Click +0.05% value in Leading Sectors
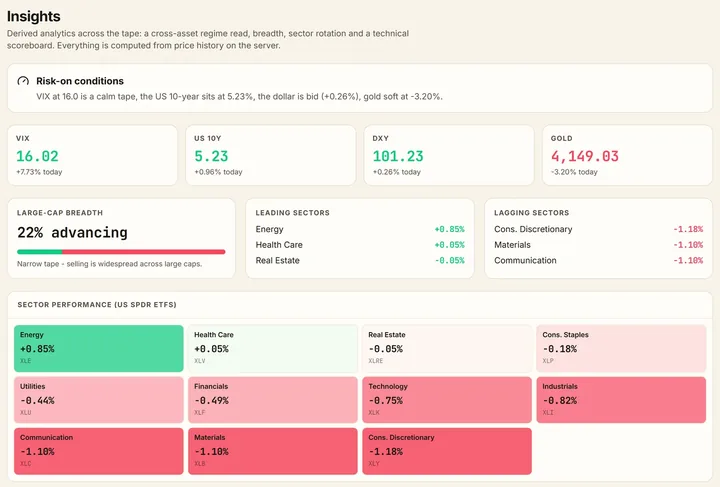 [x=450, y=245]
